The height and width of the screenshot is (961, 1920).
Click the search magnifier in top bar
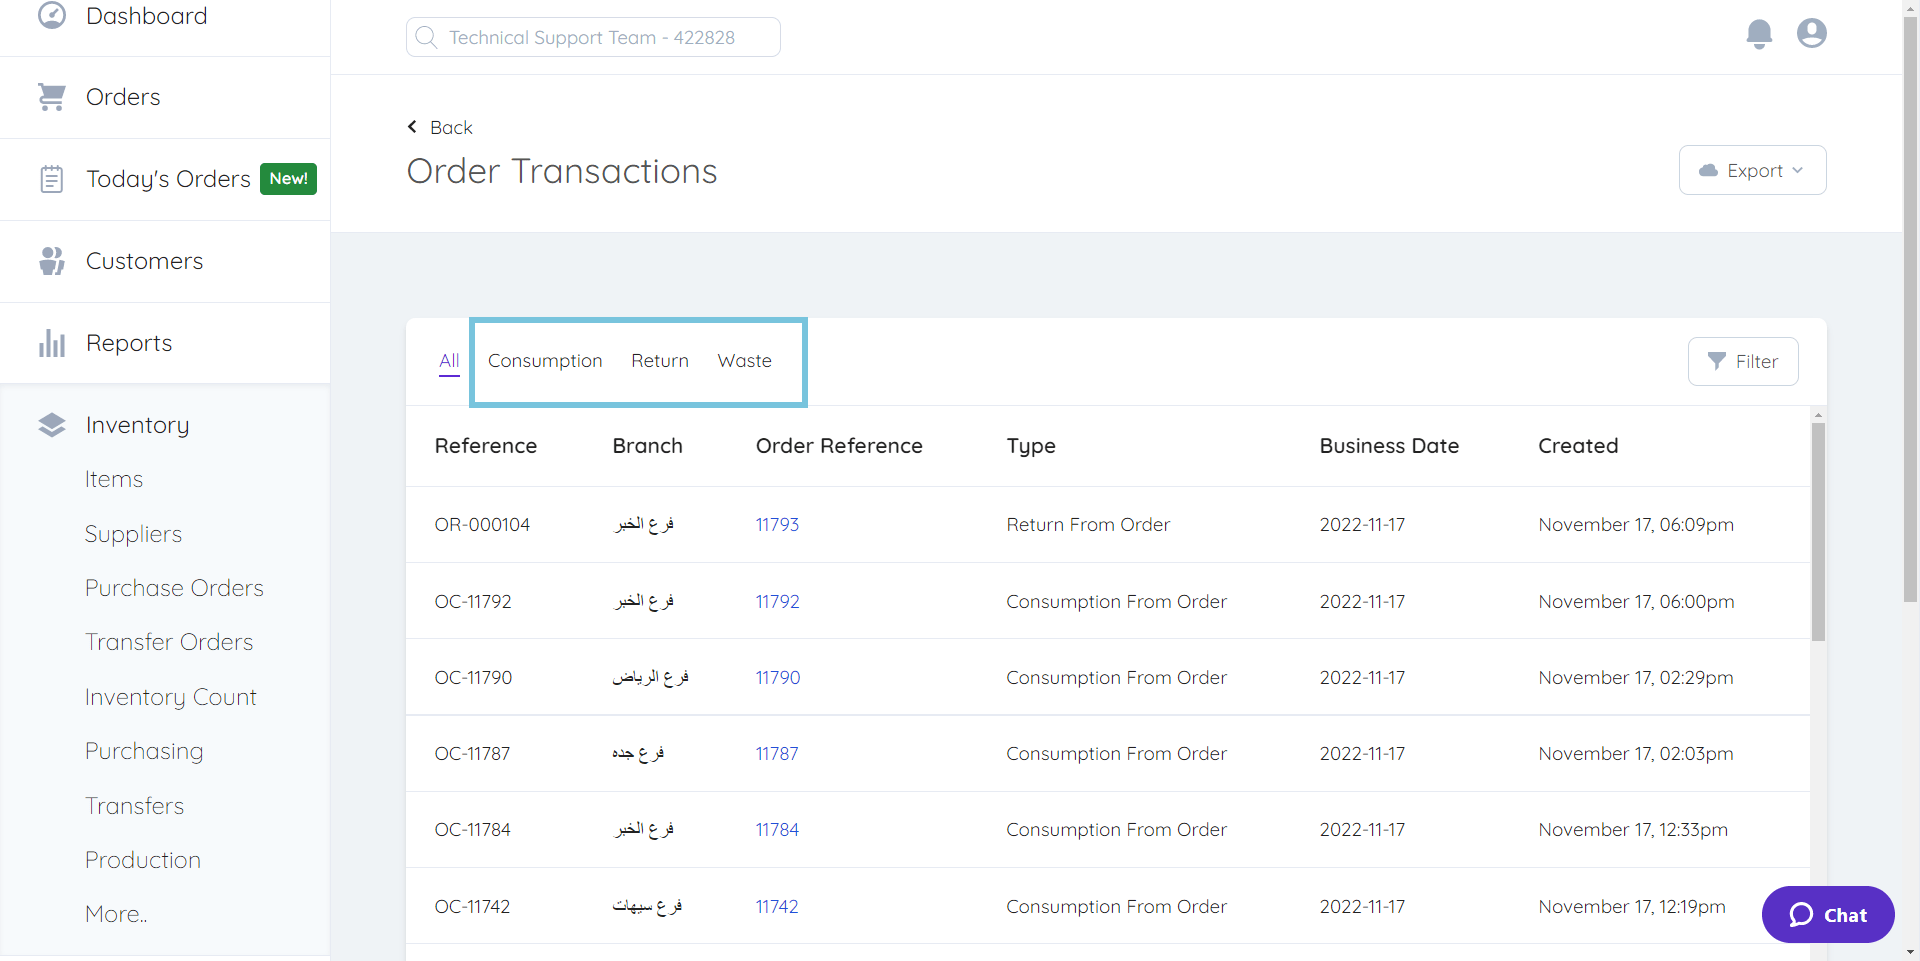click(x=427, y=37)
